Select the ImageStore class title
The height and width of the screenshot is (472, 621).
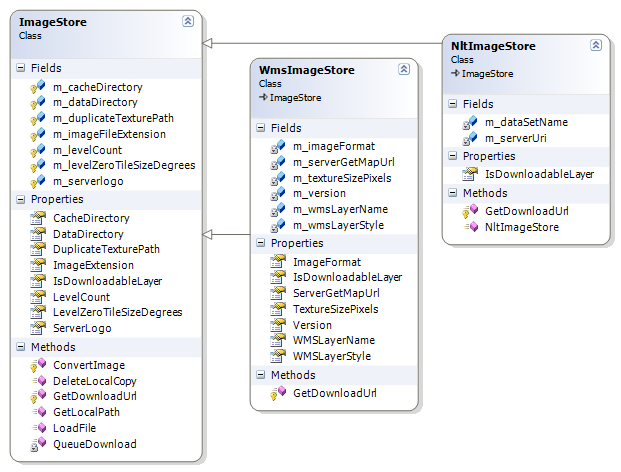(x=53, y=22)
